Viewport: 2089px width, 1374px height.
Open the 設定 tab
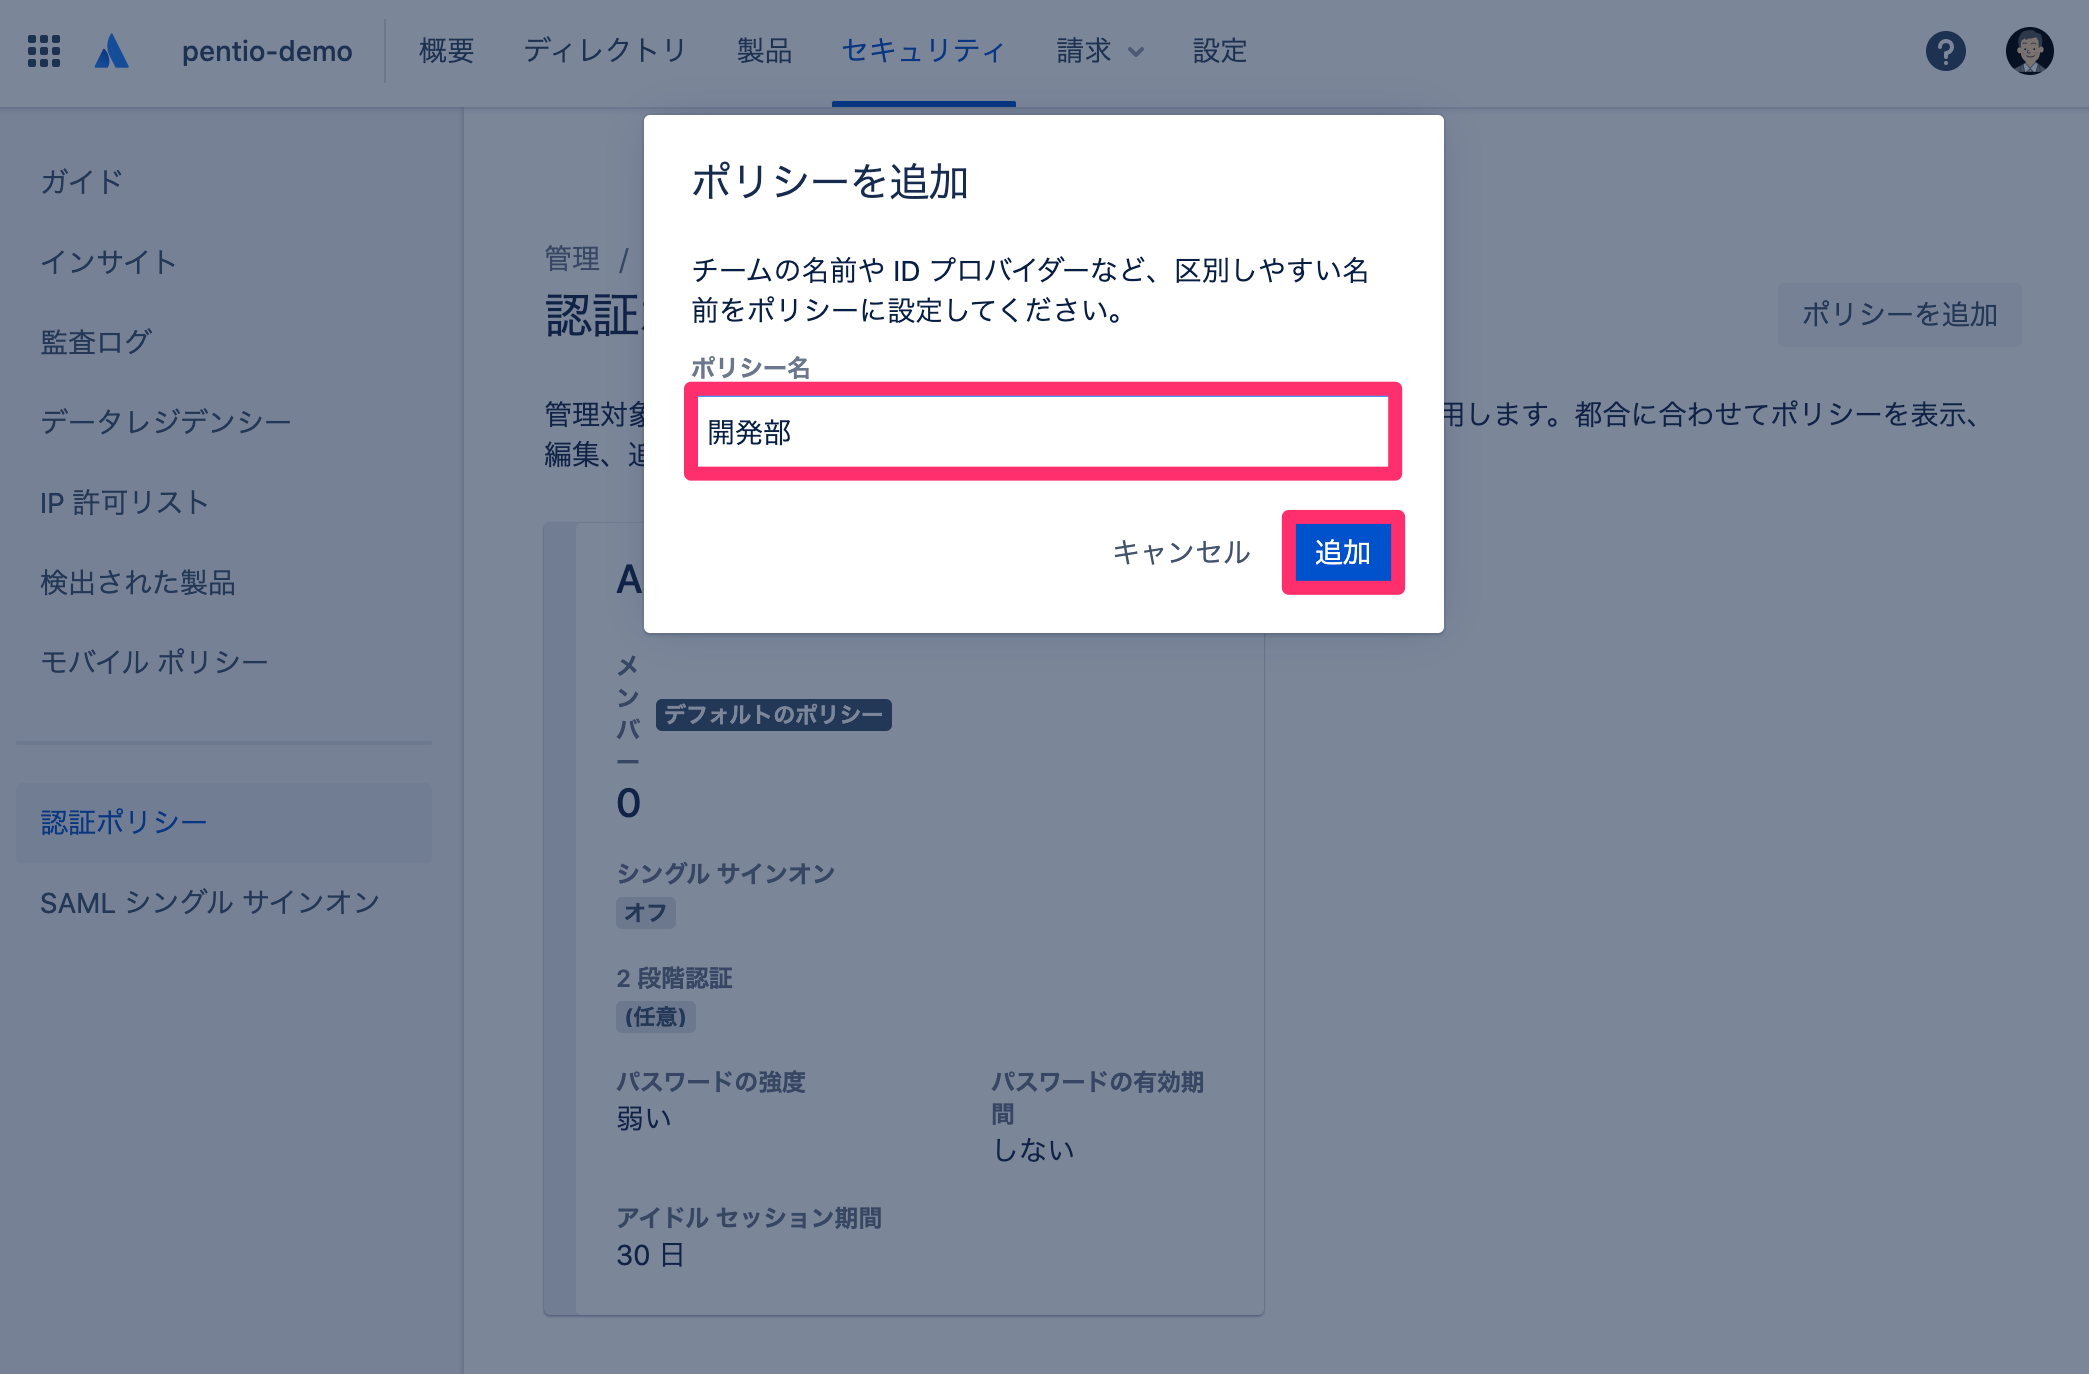[1220, 51]
